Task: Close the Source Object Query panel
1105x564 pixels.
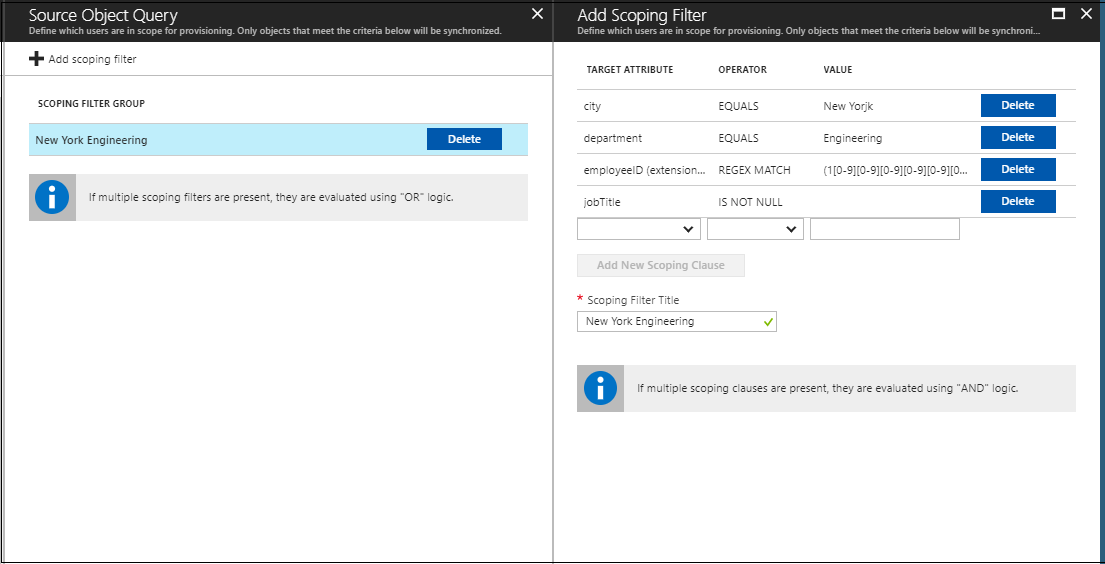Action: 537,14
